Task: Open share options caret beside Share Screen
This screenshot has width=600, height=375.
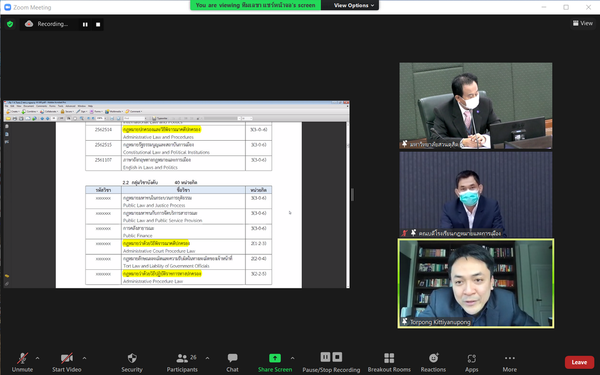Action: click(x=292, y=358)
